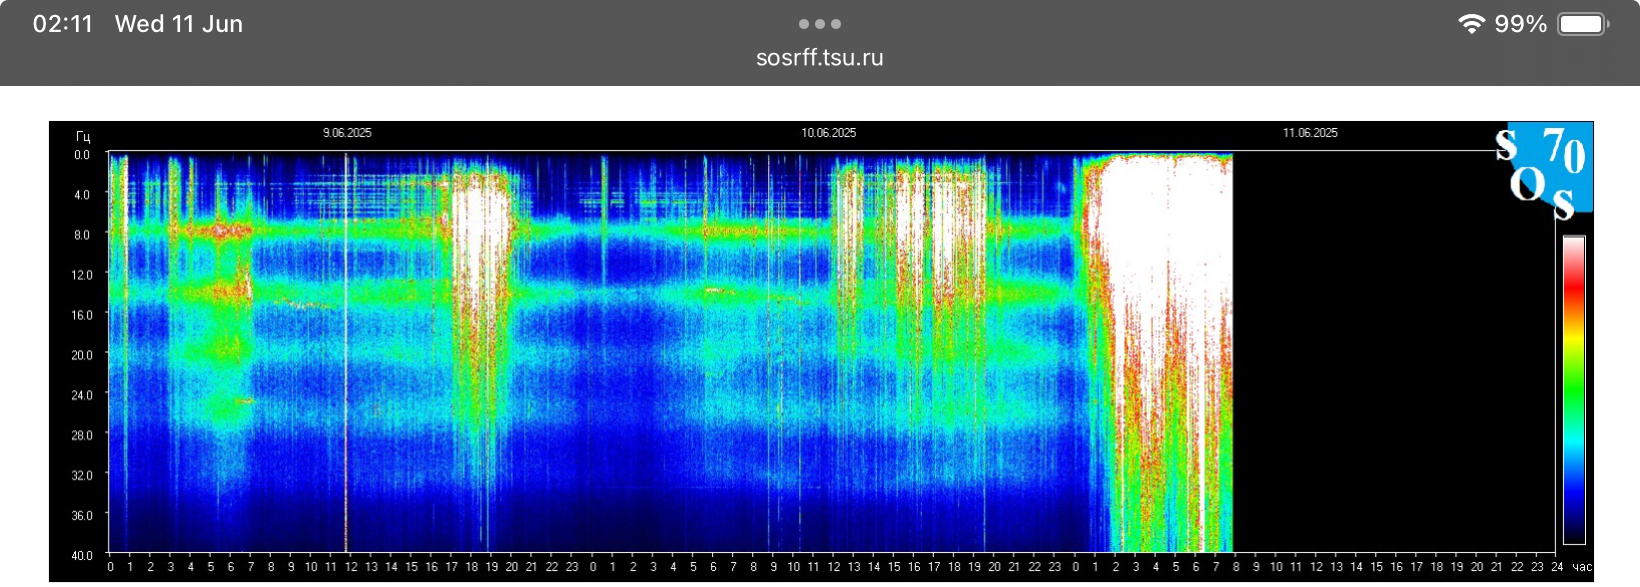Click the 40.0 frequency tick label
This screenshot has height=587, width=1640.
[82, 555]
